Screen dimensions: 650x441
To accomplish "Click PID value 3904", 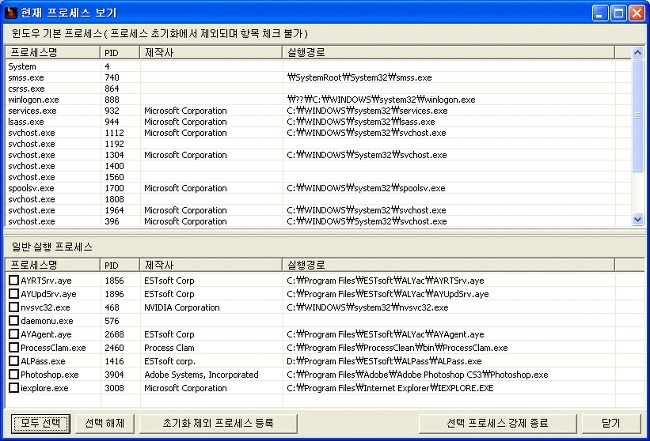I will 114,375.
